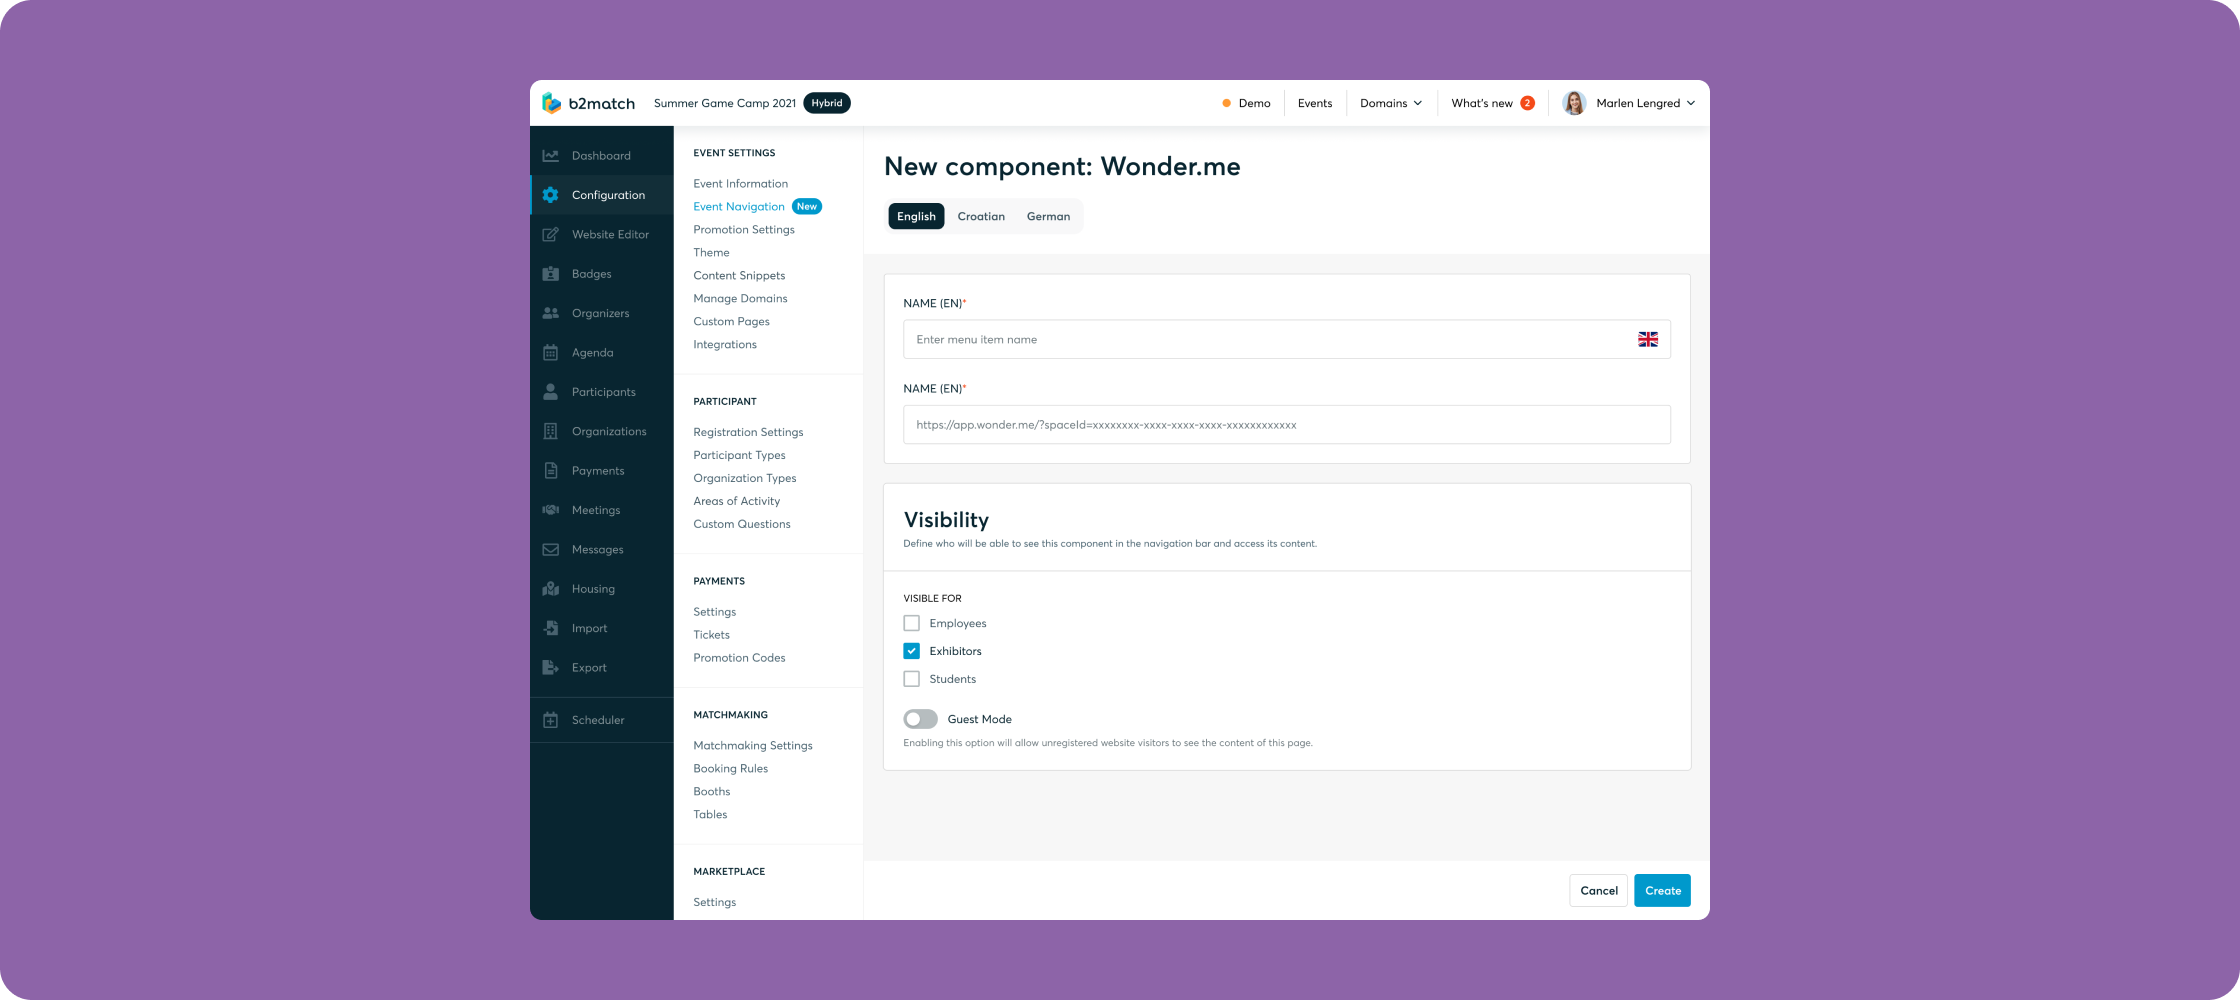Switch to the English language tab
The width and height of the screenshot is (2240, 1000).
point(916,216)
